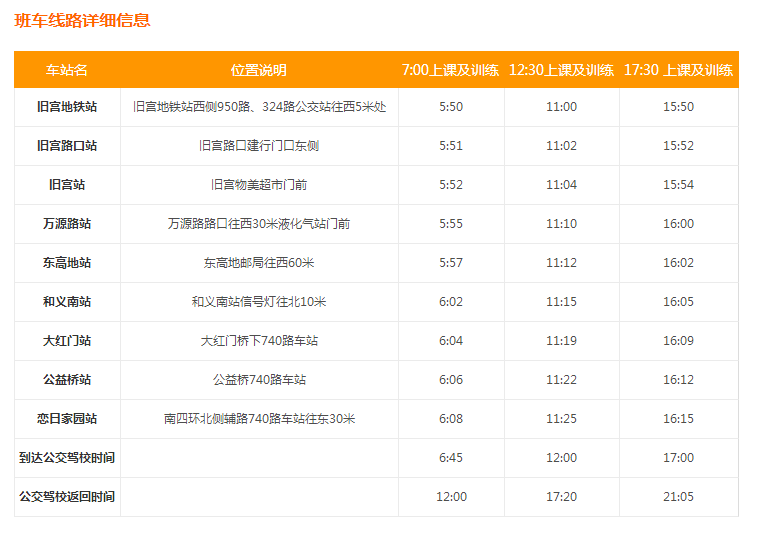Select the 大红门站 station cell

pos(67,341)
